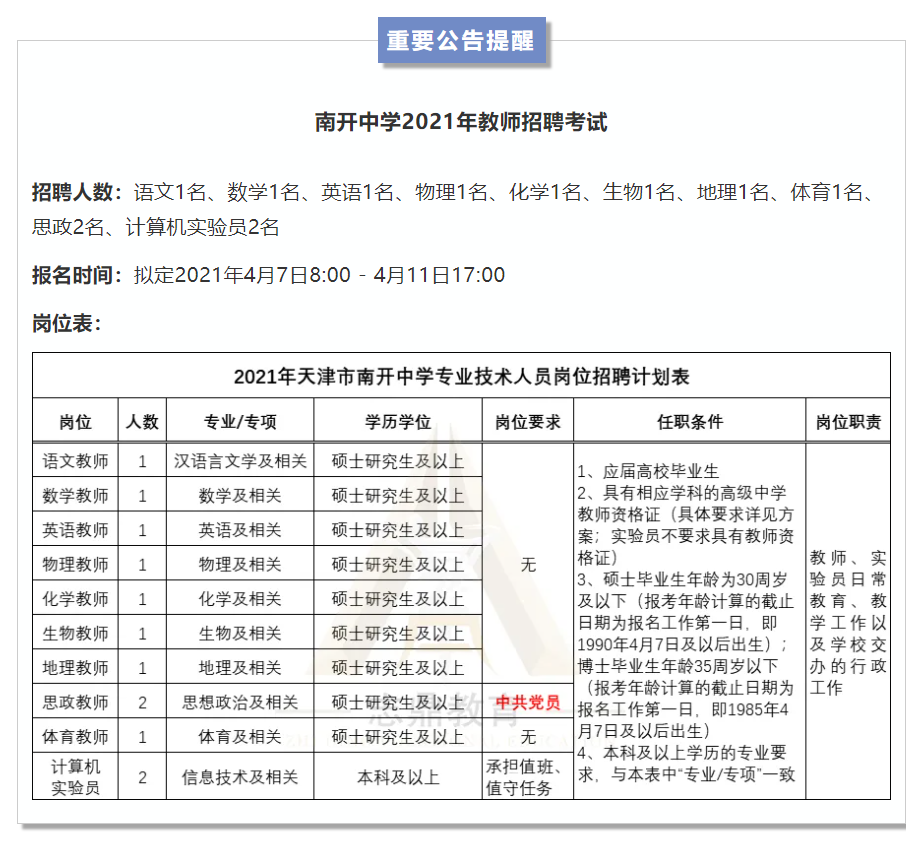This screenshot has width=917, height=841.
Task: Click 硕士研究生及以上 in 体育教师 row
Action: pos(398,736)
